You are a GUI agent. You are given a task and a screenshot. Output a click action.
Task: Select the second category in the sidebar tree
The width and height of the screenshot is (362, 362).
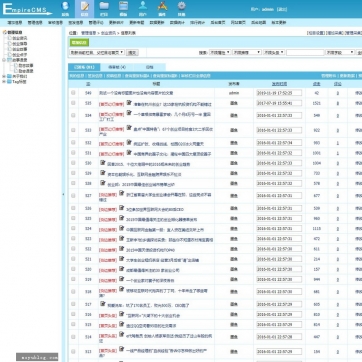pos(20,44)
